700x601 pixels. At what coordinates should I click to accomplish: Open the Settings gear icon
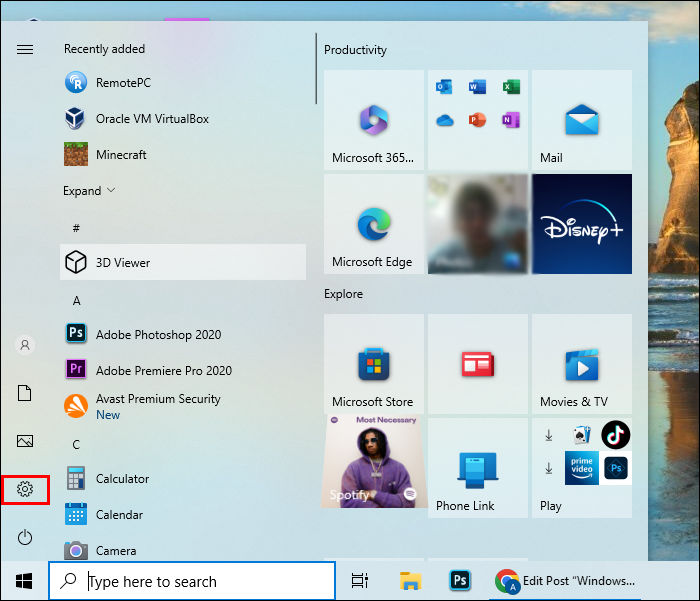pos(25,489)
